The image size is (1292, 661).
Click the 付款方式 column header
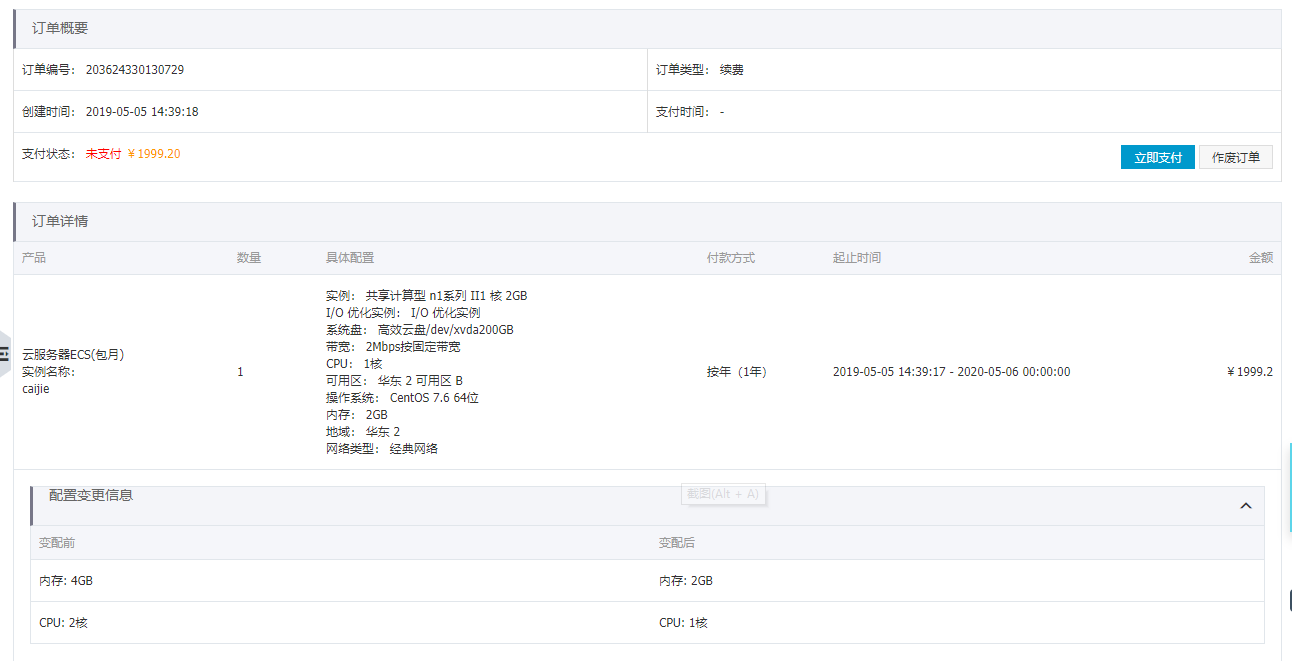pyautogui.click(x=730, y=258)
